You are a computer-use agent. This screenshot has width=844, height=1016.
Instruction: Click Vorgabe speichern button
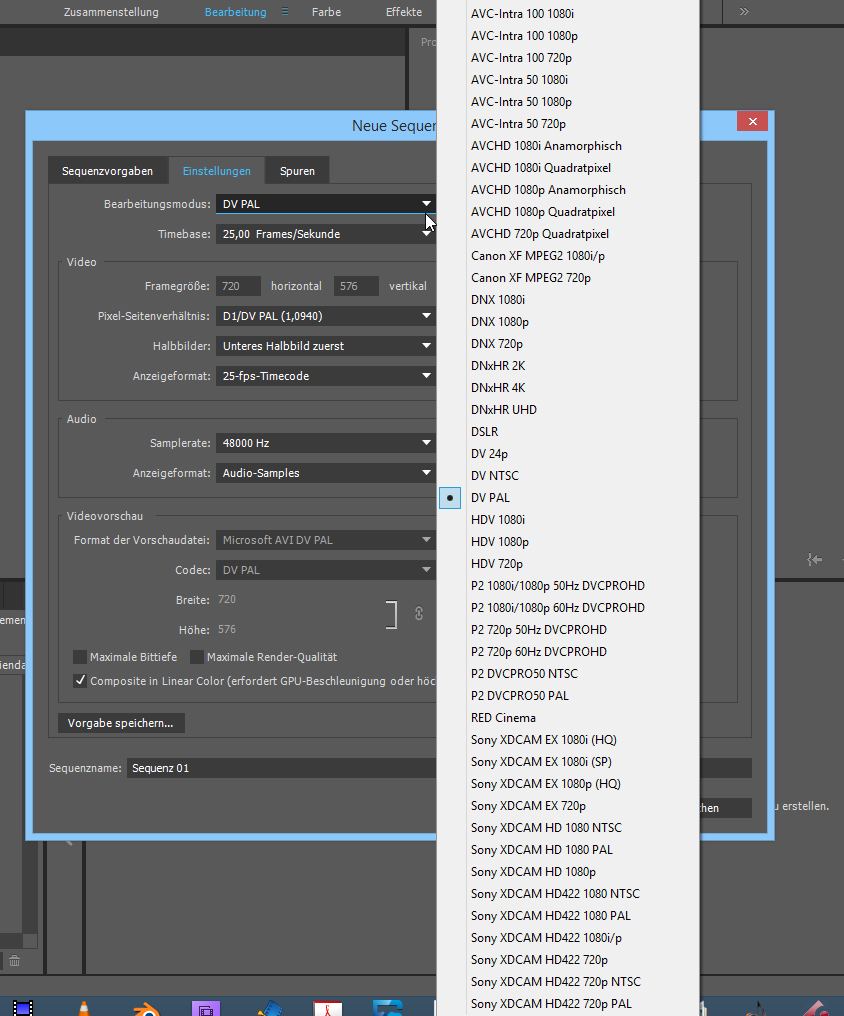121,723
